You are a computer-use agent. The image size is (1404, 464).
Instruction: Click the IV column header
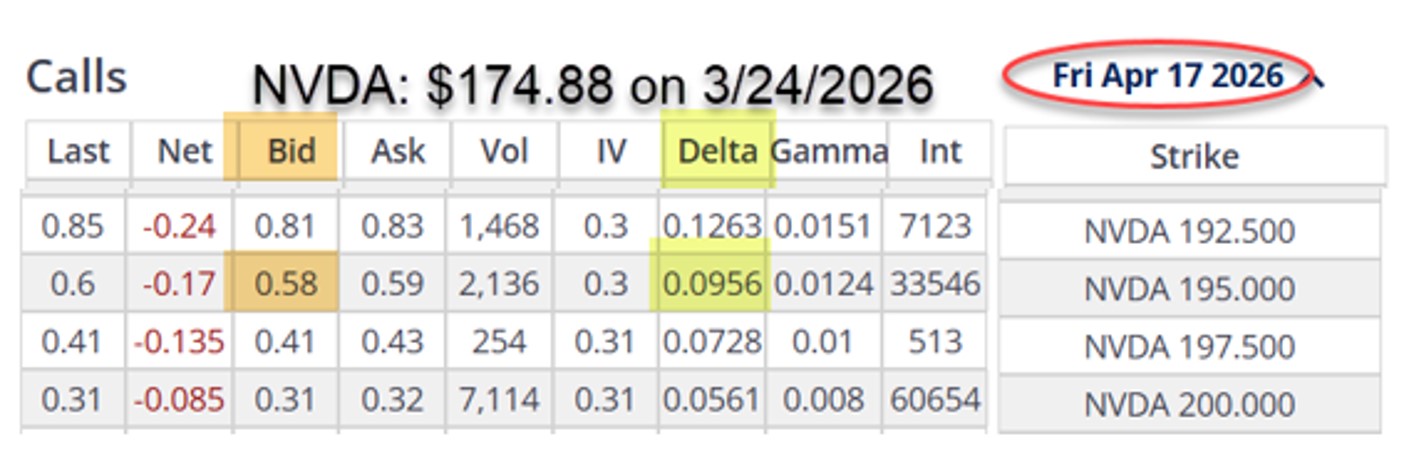[x=610, y=151]
